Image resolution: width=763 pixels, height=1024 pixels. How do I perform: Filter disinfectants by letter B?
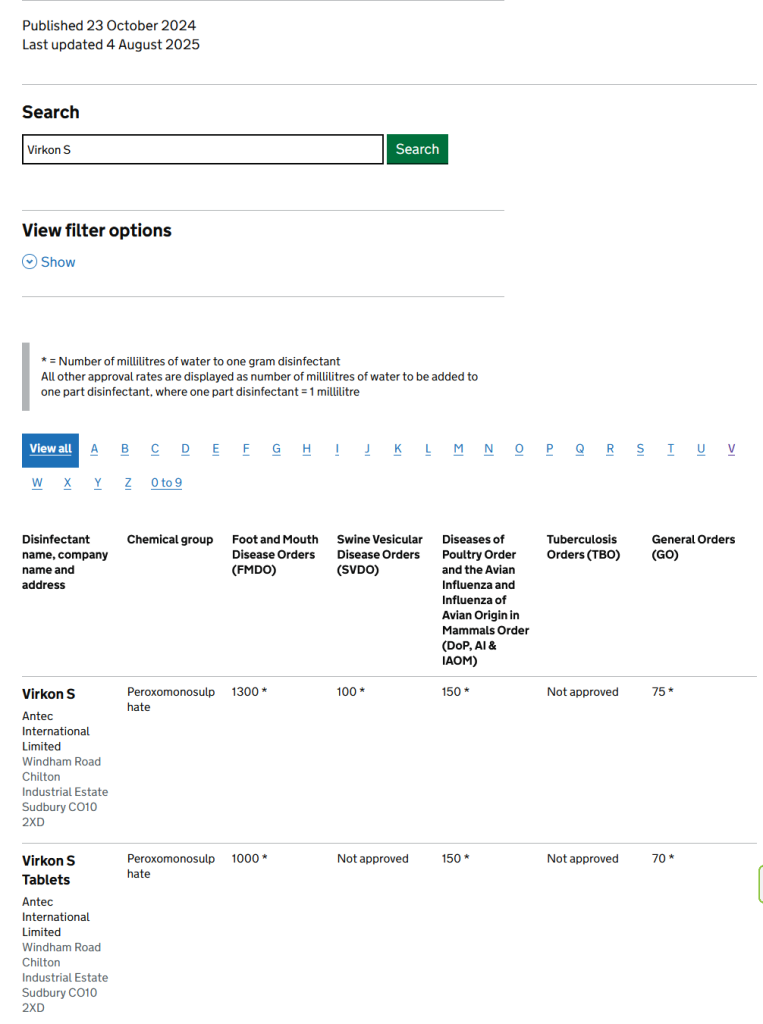pyautogui.click(x=125, y=449)
